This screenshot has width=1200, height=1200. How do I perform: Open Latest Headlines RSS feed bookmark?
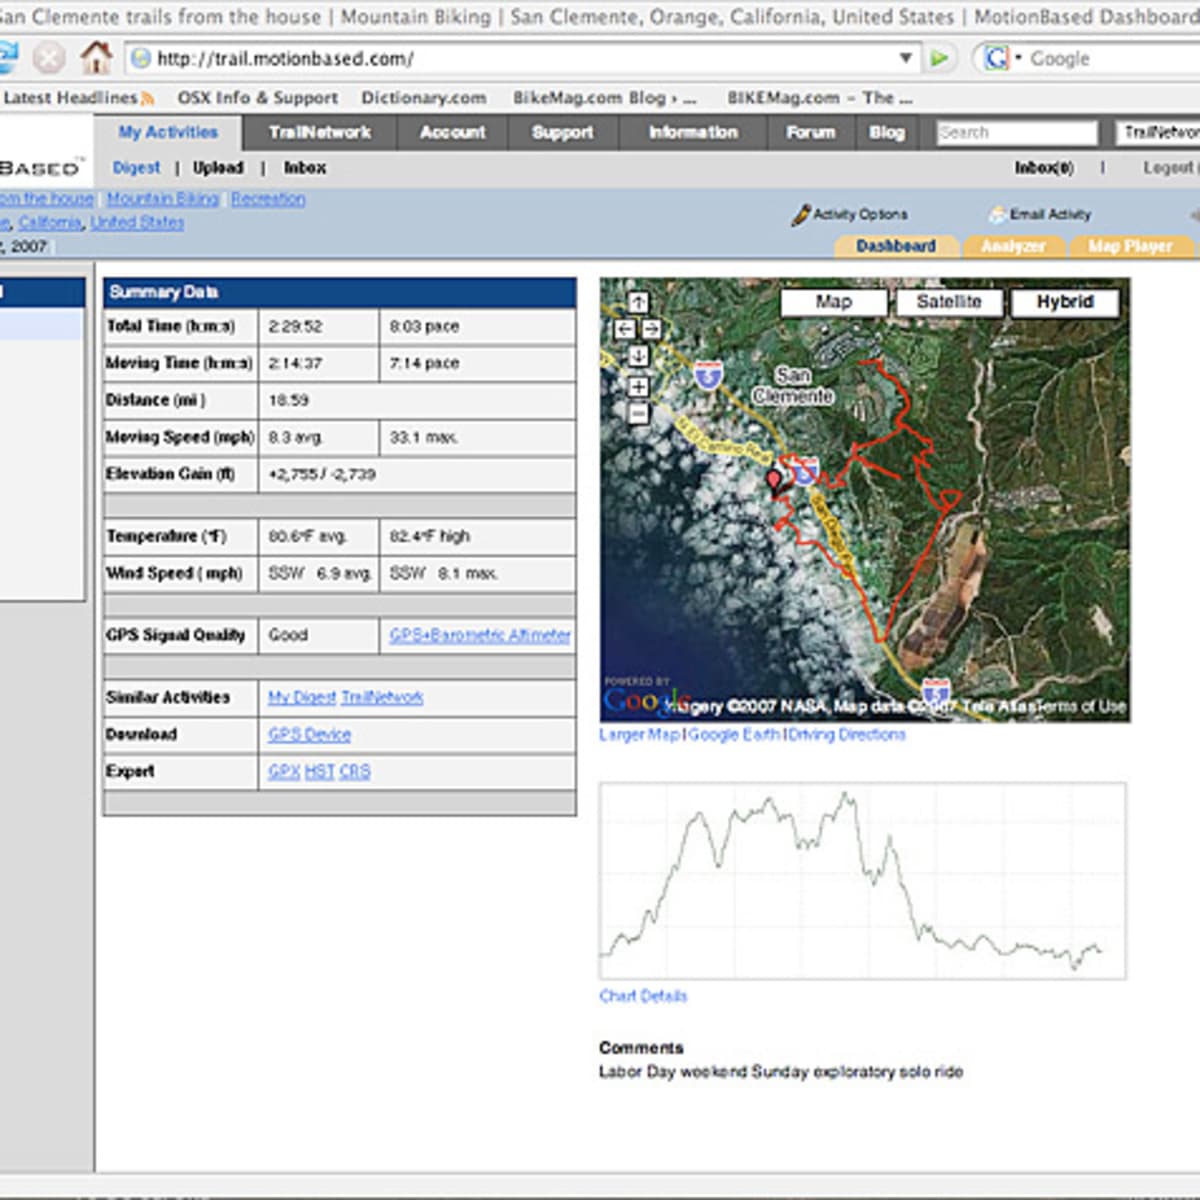pyautogui.click(x=78, y=98)
